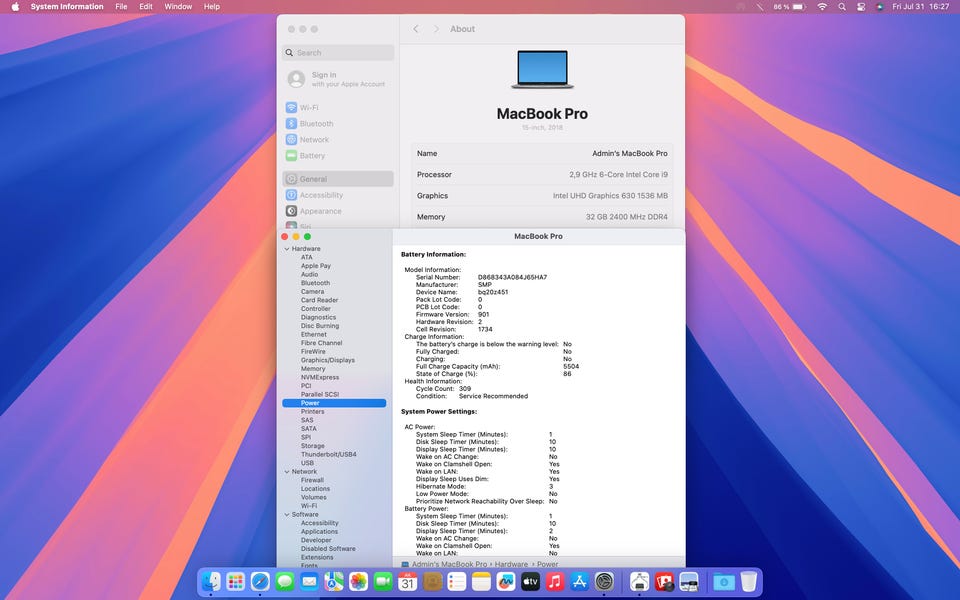Image resolution: width=960 pixels, height=600 pixels.
Task: Collapse the Hardware section in the tree
Action: pos(287,249)
